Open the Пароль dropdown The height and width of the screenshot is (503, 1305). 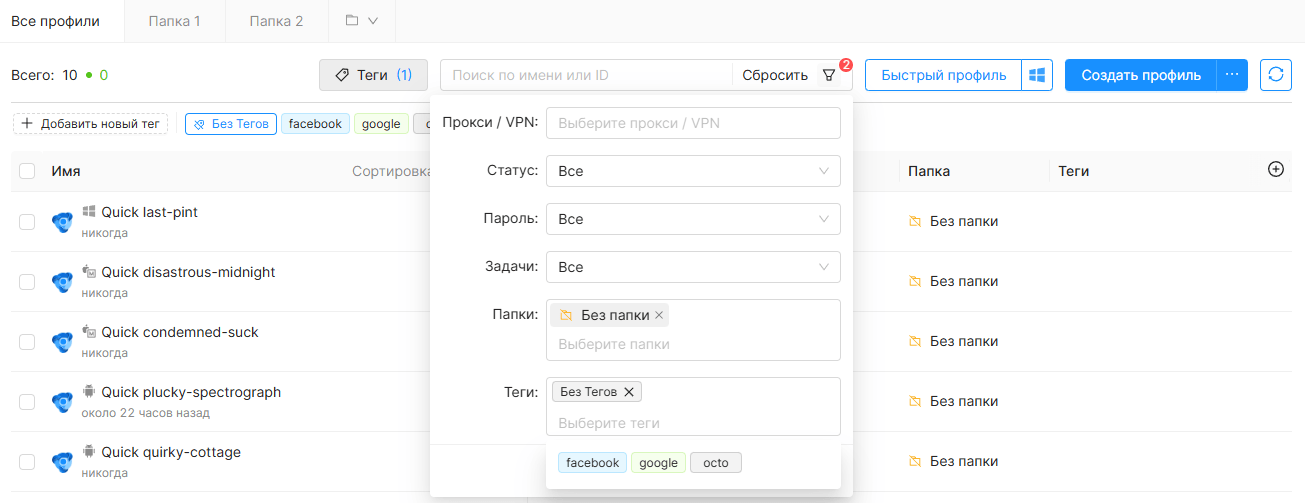[x=693, y=219]
